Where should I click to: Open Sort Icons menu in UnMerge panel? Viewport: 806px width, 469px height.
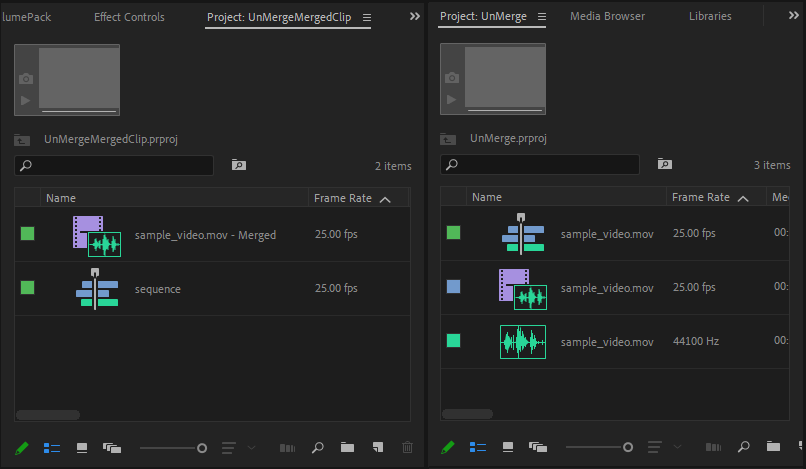coord(654,447)
